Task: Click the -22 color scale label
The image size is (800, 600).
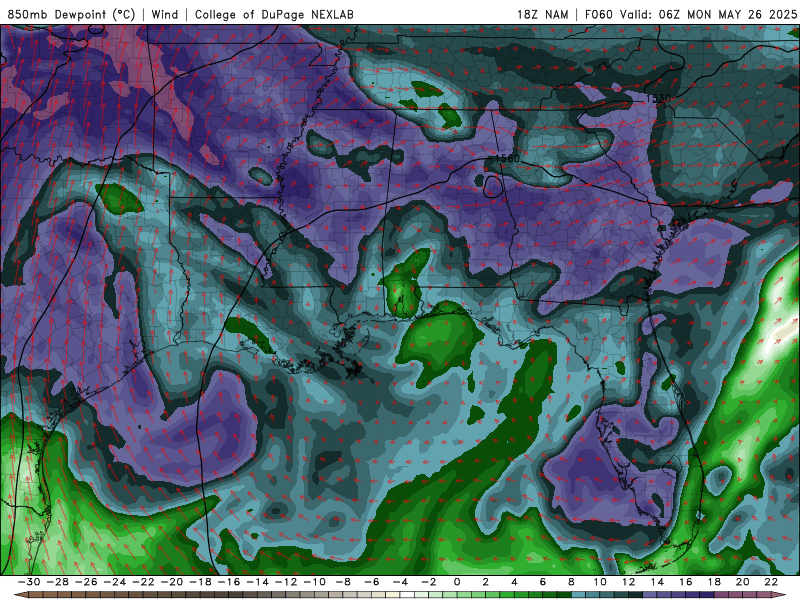Action: [x=143, y=582]
